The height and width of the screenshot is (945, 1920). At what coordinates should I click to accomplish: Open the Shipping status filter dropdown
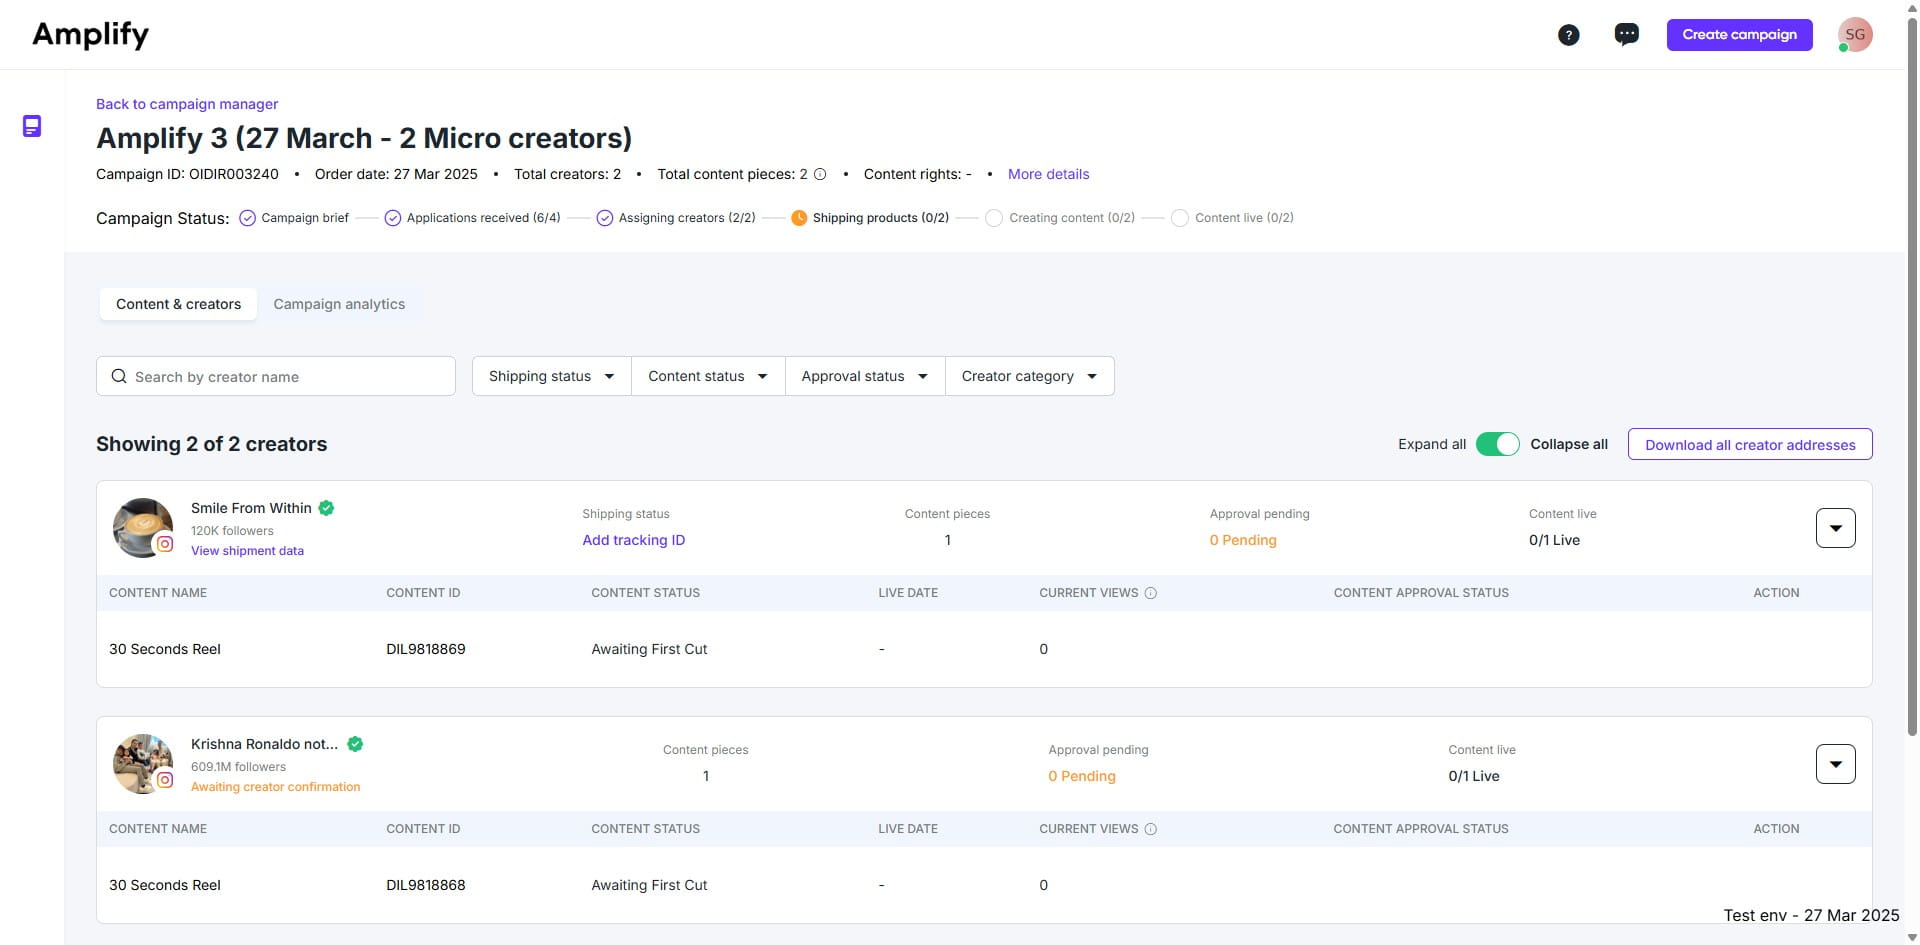(550, 375)
